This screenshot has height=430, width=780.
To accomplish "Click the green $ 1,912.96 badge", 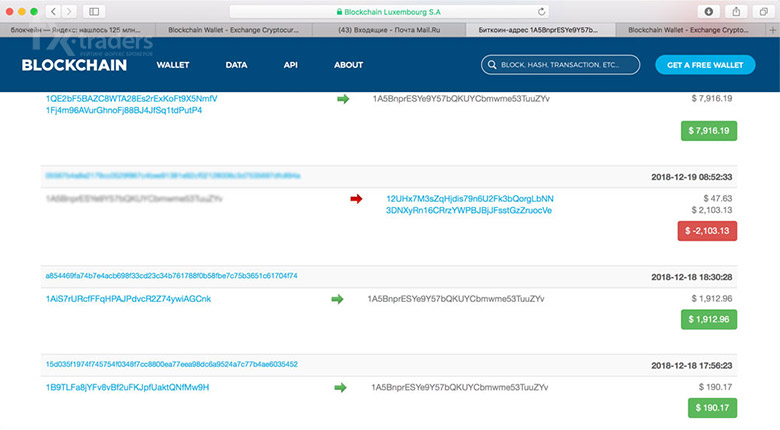I will [709, 320].
